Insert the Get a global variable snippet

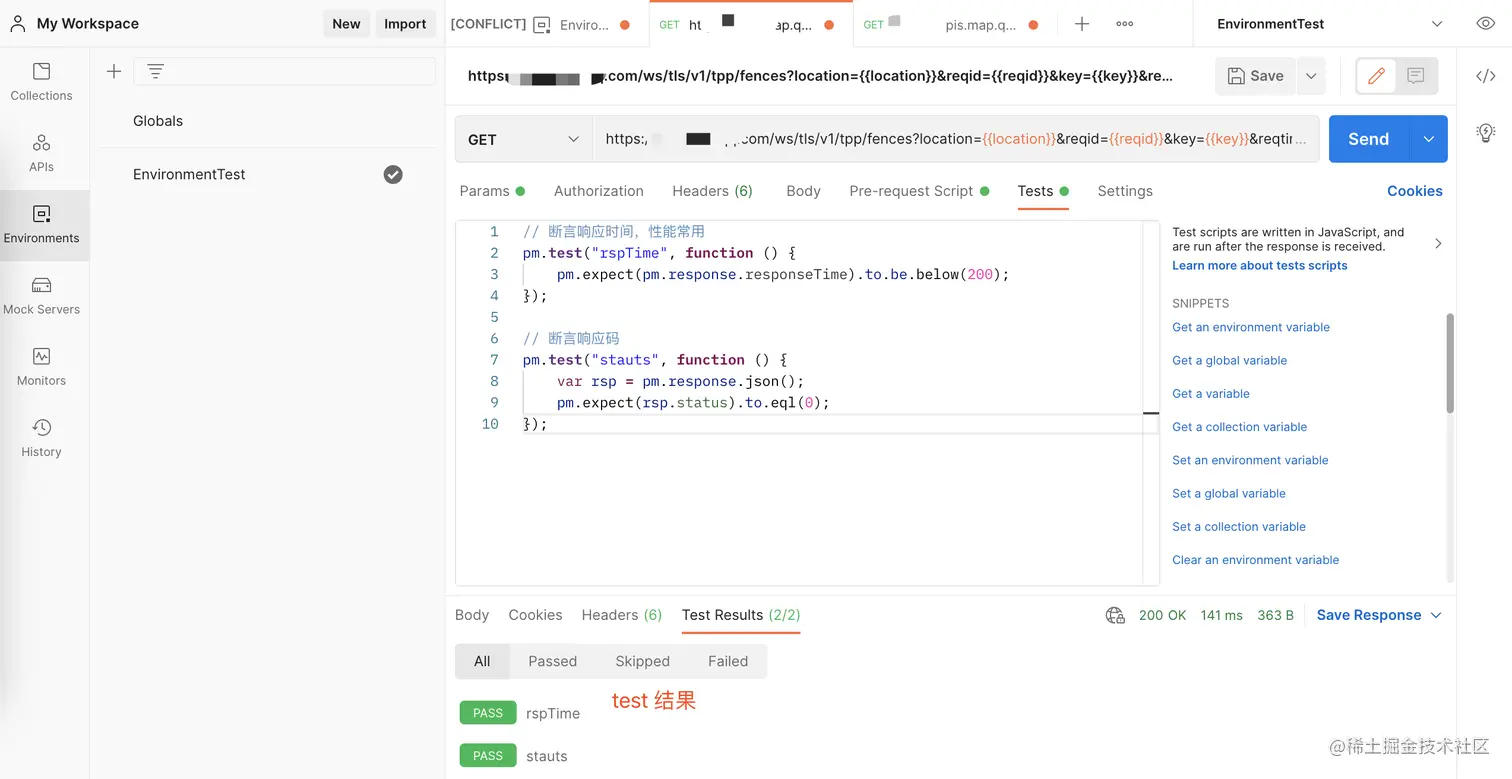(1229, 360)
